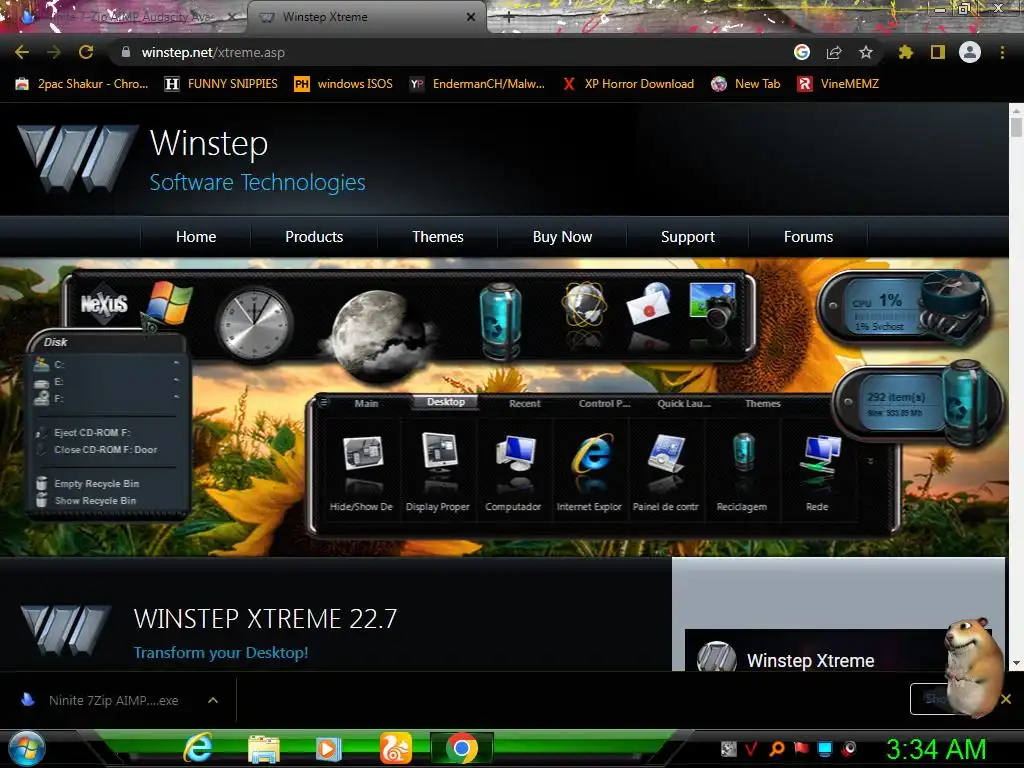Viewport: 1024px width, 768px height.
Task: Share this page via share icon
Action: click(x=834, y=52)
